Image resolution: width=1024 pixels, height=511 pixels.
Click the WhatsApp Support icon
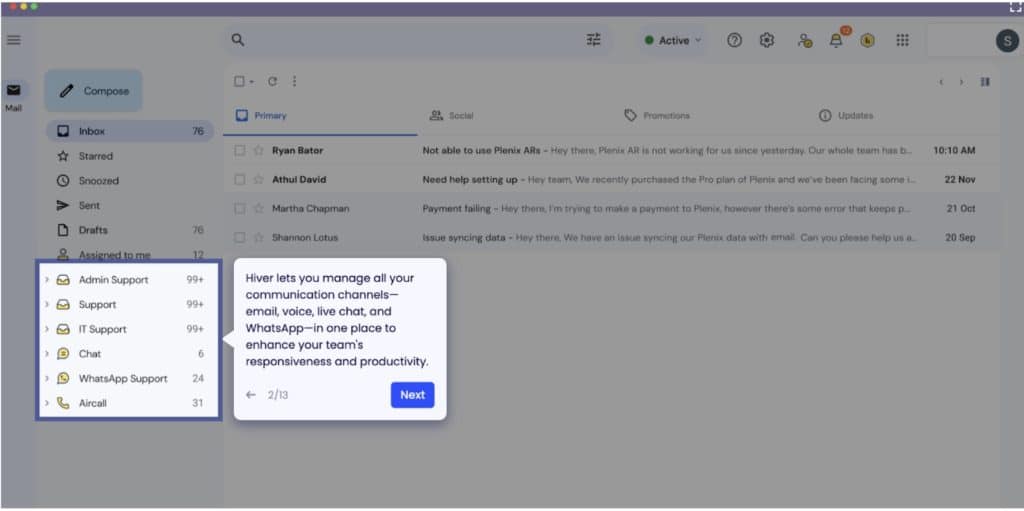pos(63,378)
